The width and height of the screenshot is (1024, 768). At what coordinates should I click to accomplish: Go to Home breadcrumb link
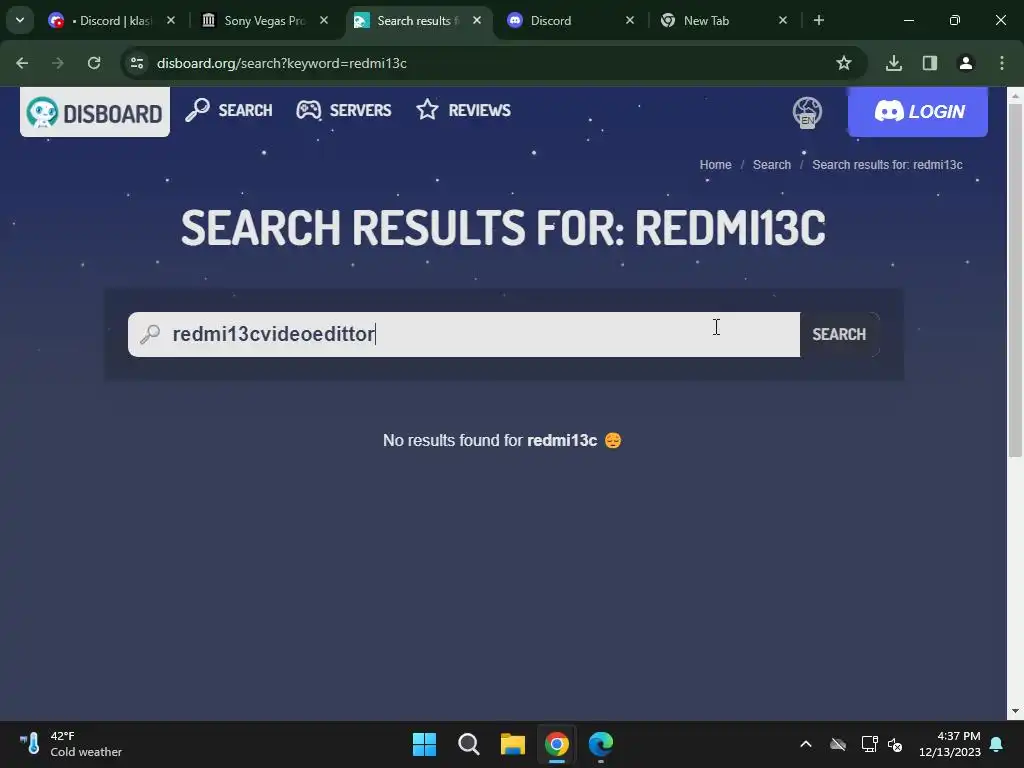pos(715,165)
